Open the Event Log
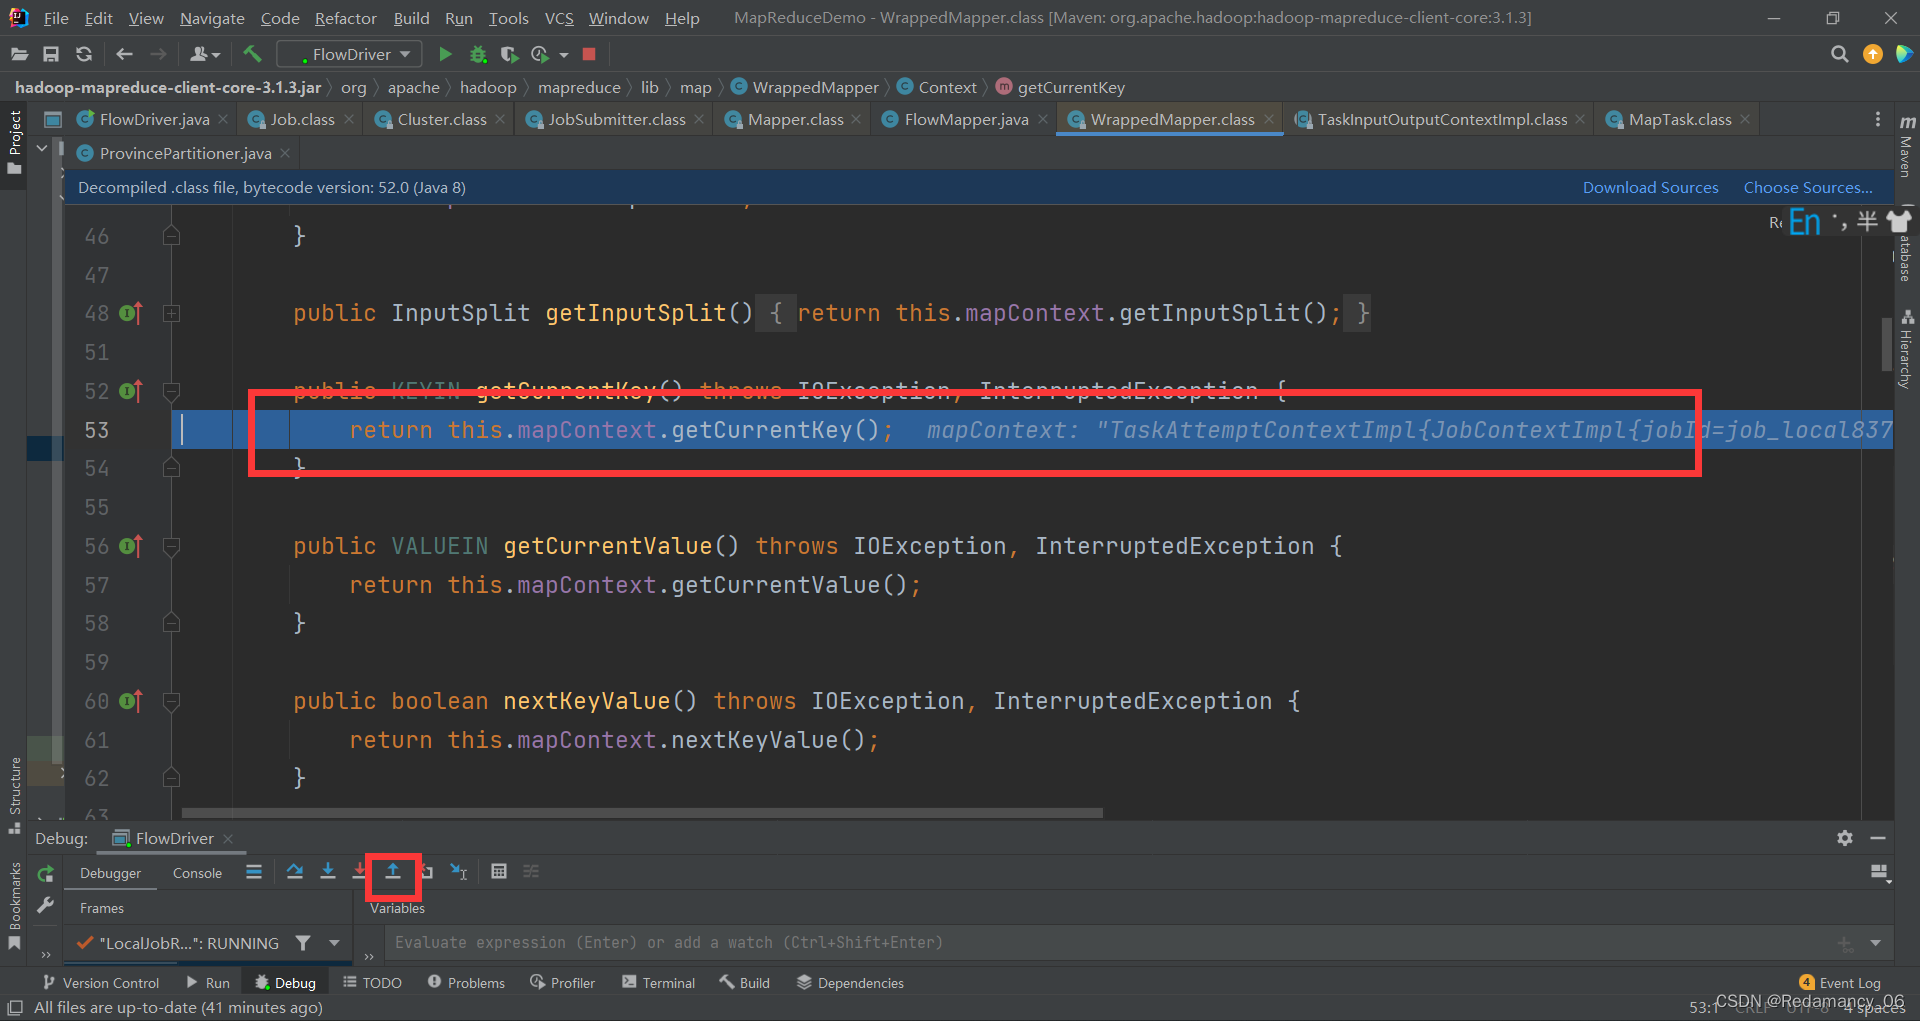Viewport: 1920px width, 1021px height. [1839, 983]
